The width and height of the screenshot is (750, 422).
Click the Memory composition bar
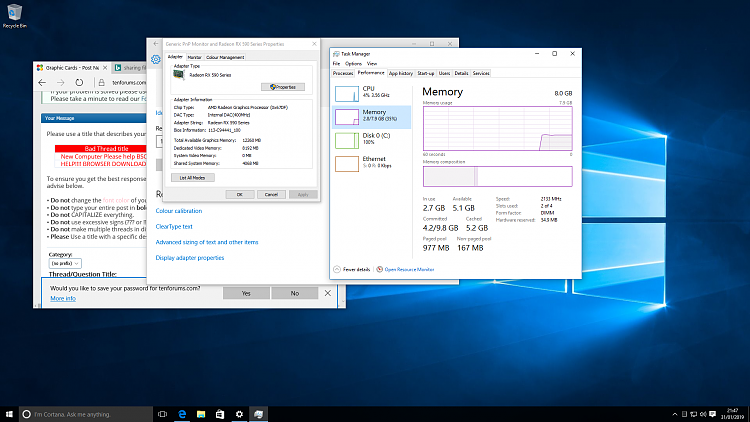click(497, 177)
